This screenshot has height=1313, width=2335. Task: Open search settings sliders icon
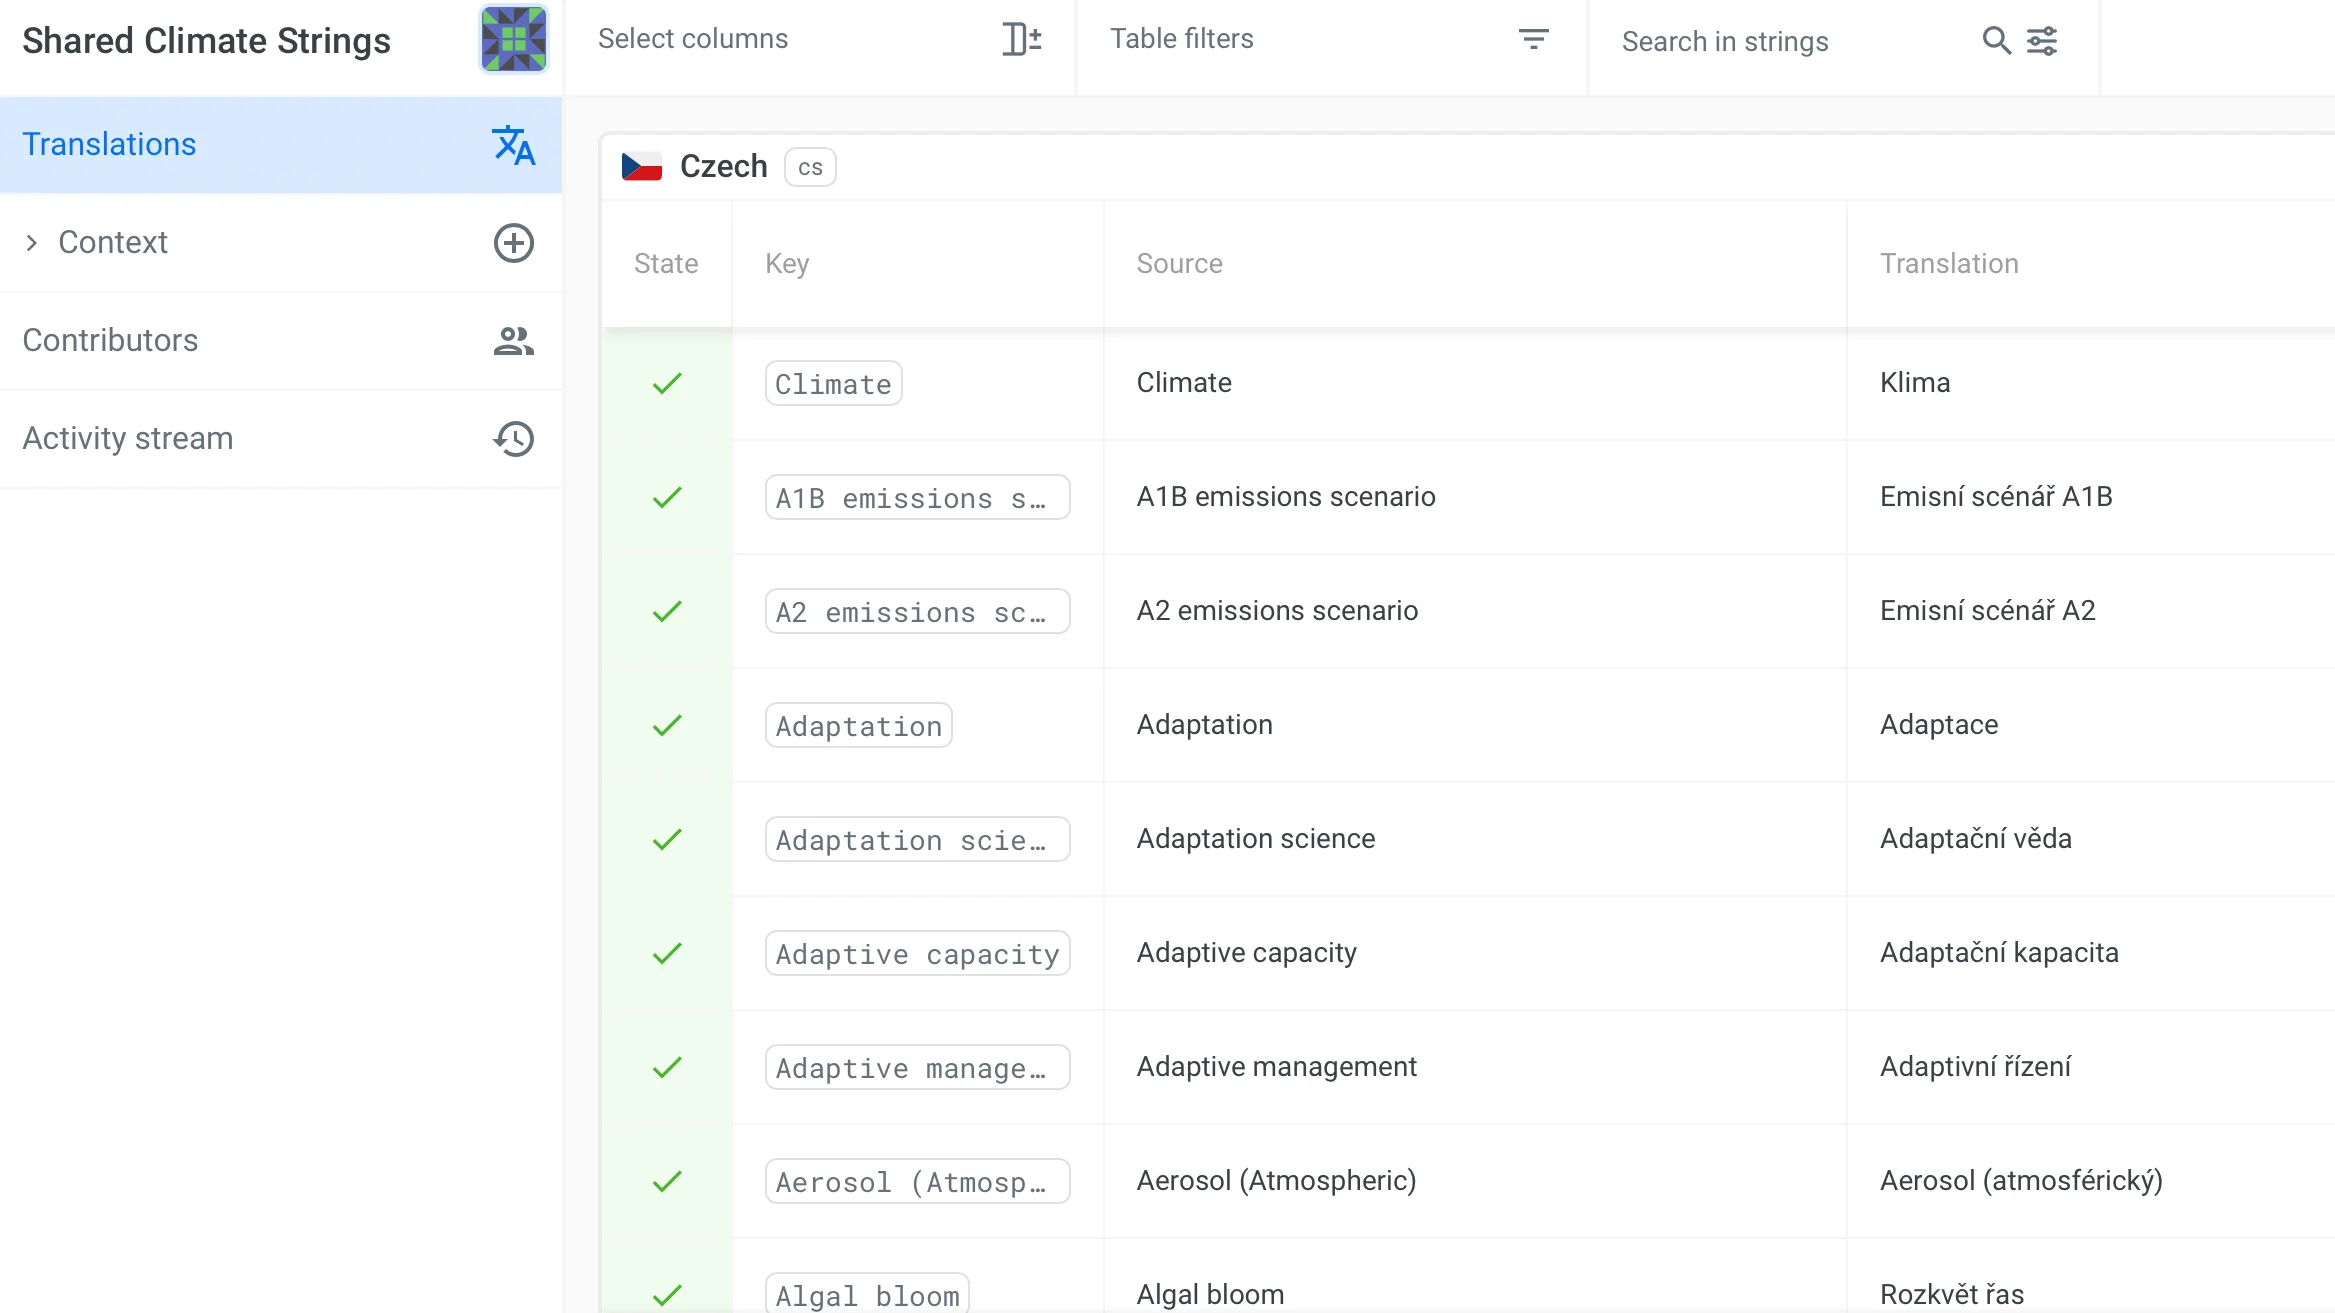[x=2042, y=40]
